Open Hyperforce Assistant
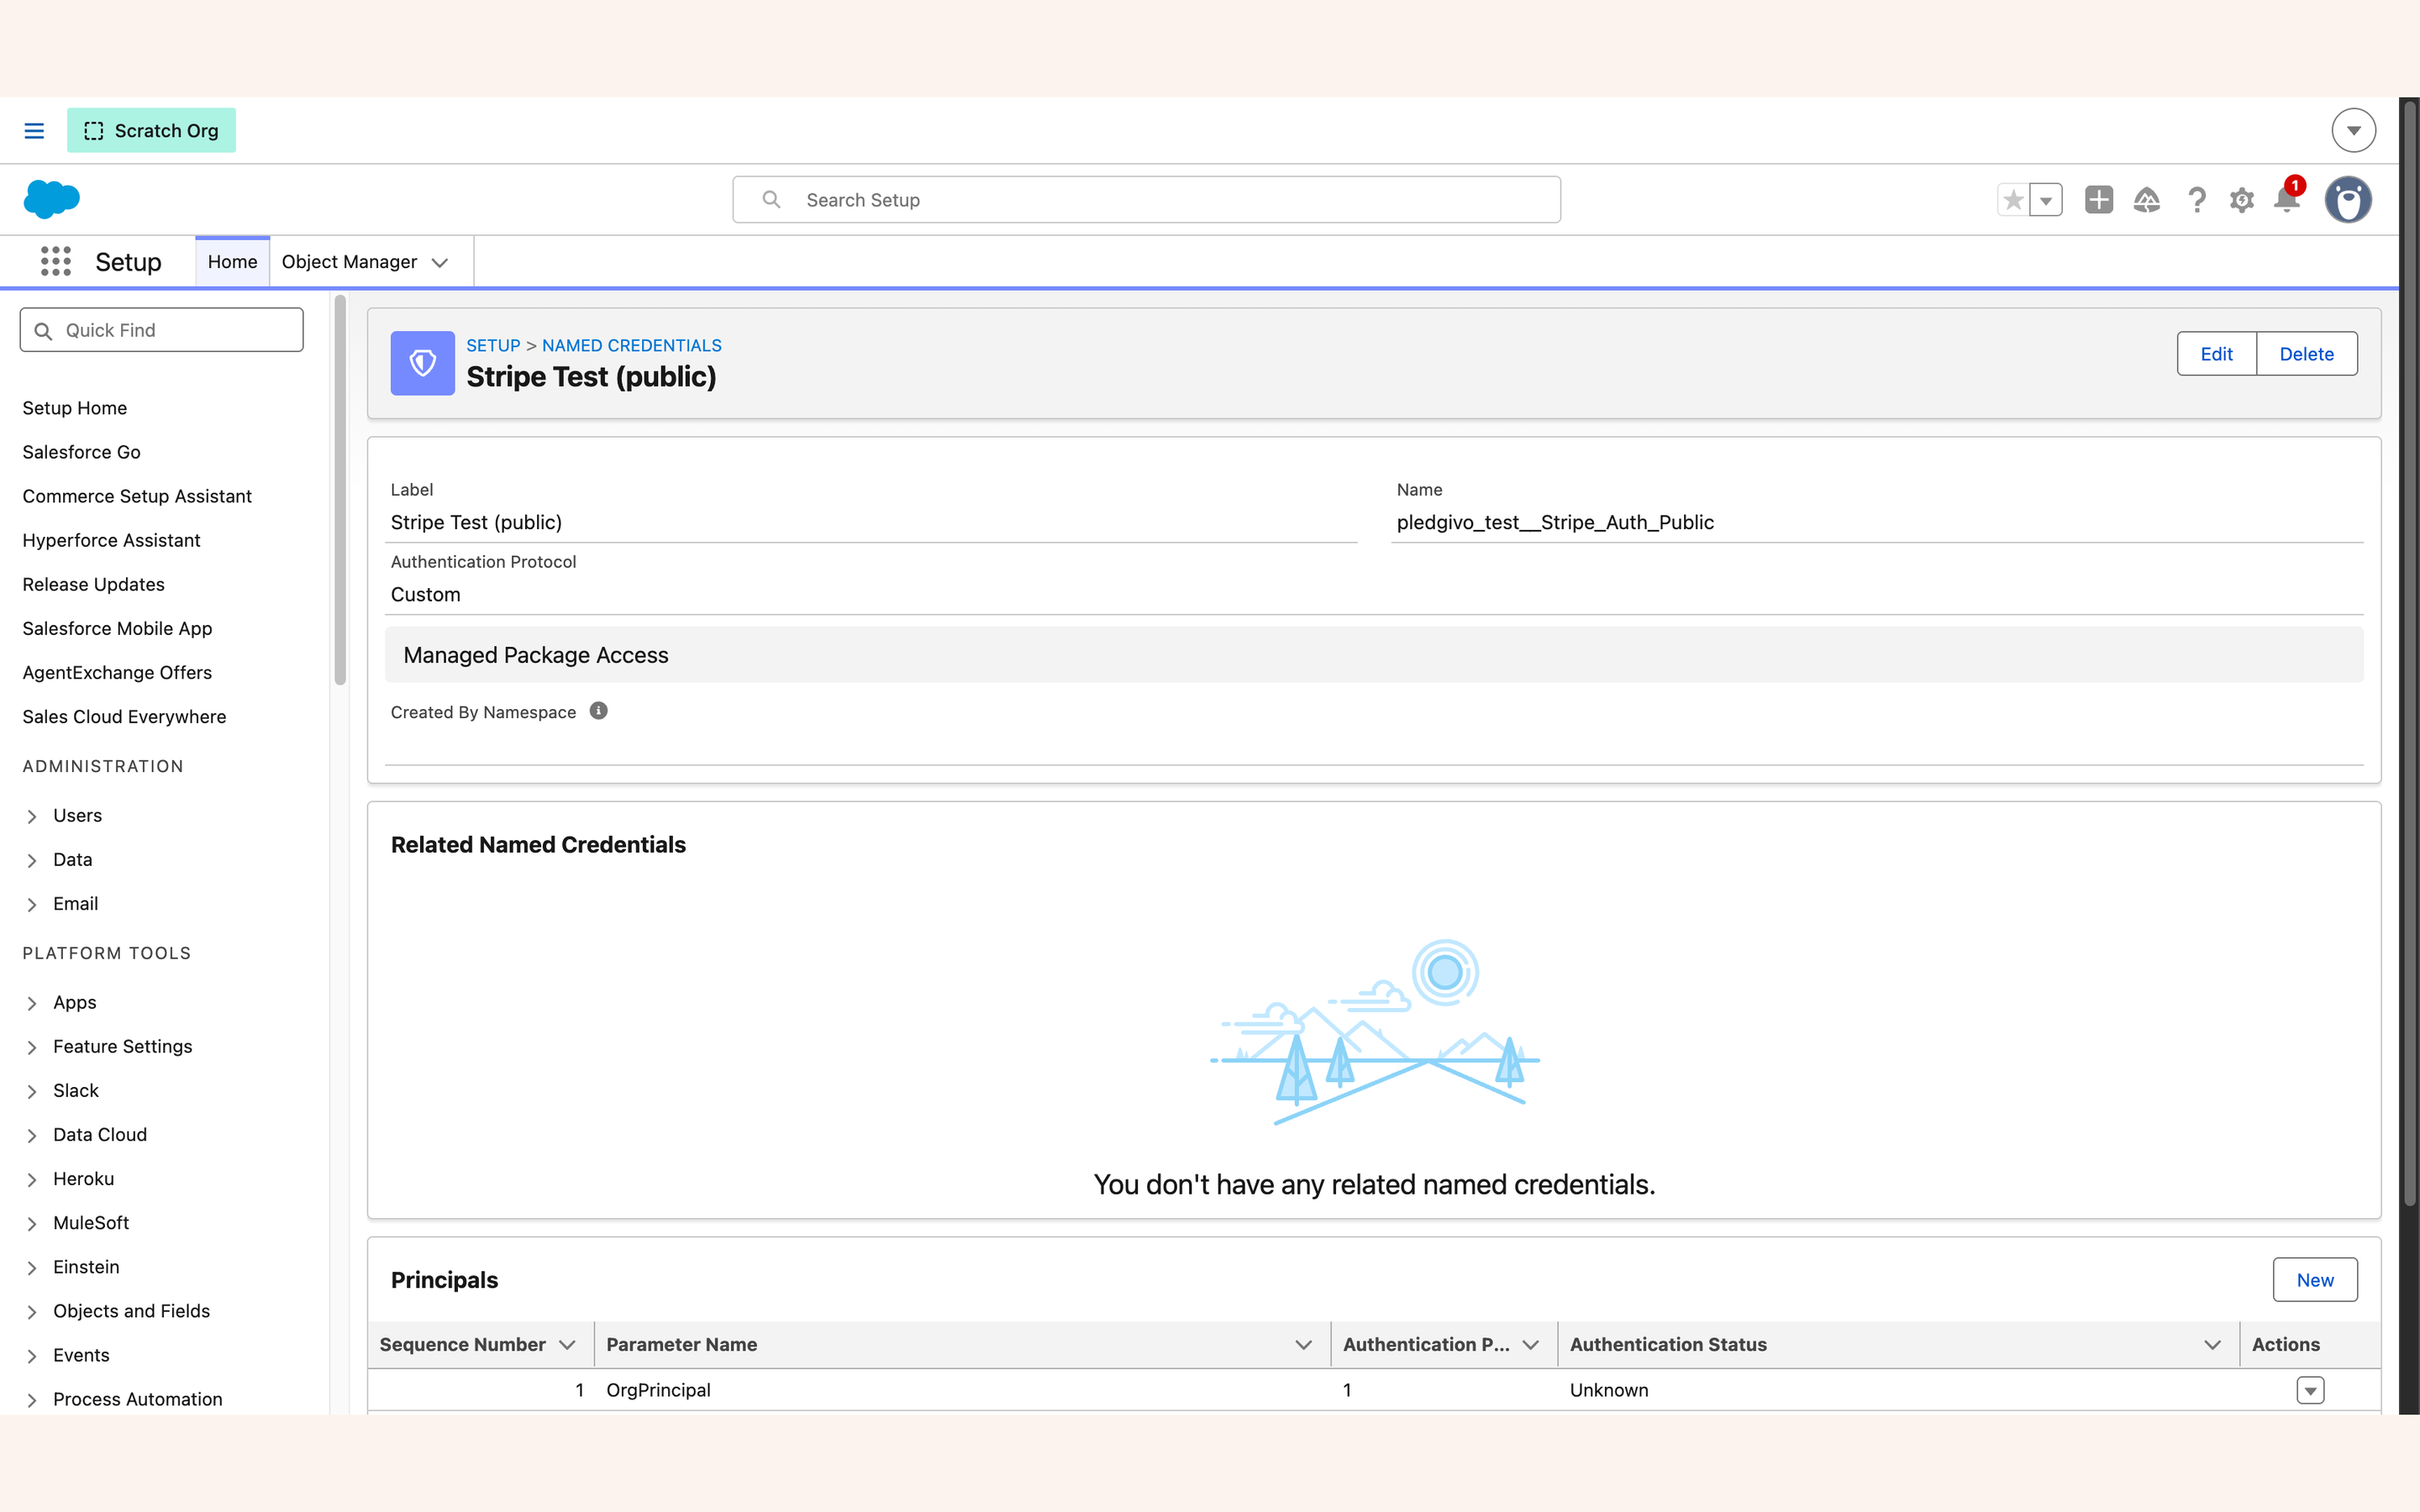 click(x=111, y=540)
